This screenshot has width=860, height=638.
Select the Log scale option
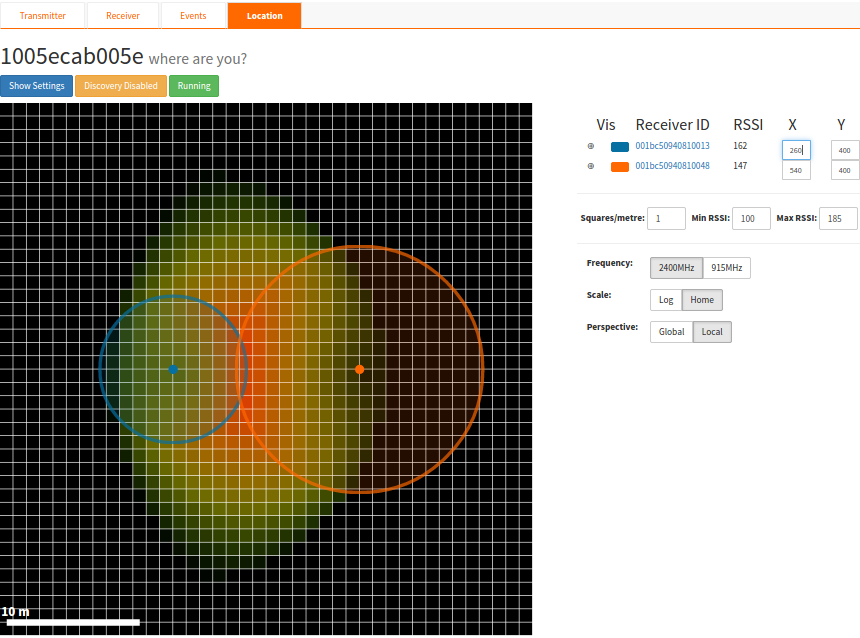click(666, 300)
